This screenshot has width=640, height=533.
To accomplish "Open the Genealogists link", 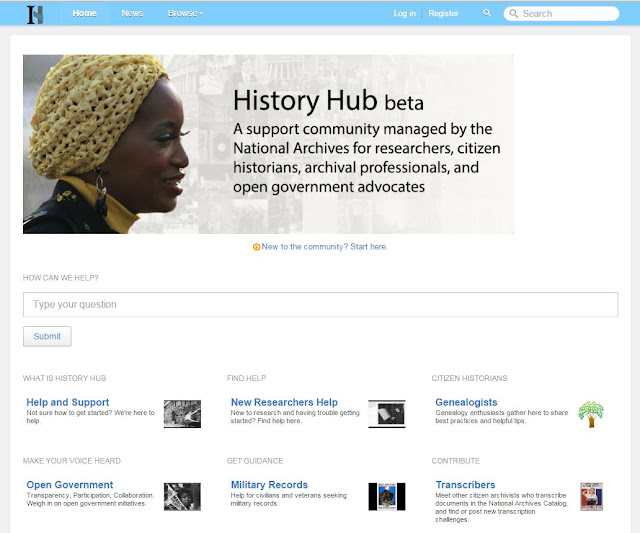I will click(x=466, y=402).
